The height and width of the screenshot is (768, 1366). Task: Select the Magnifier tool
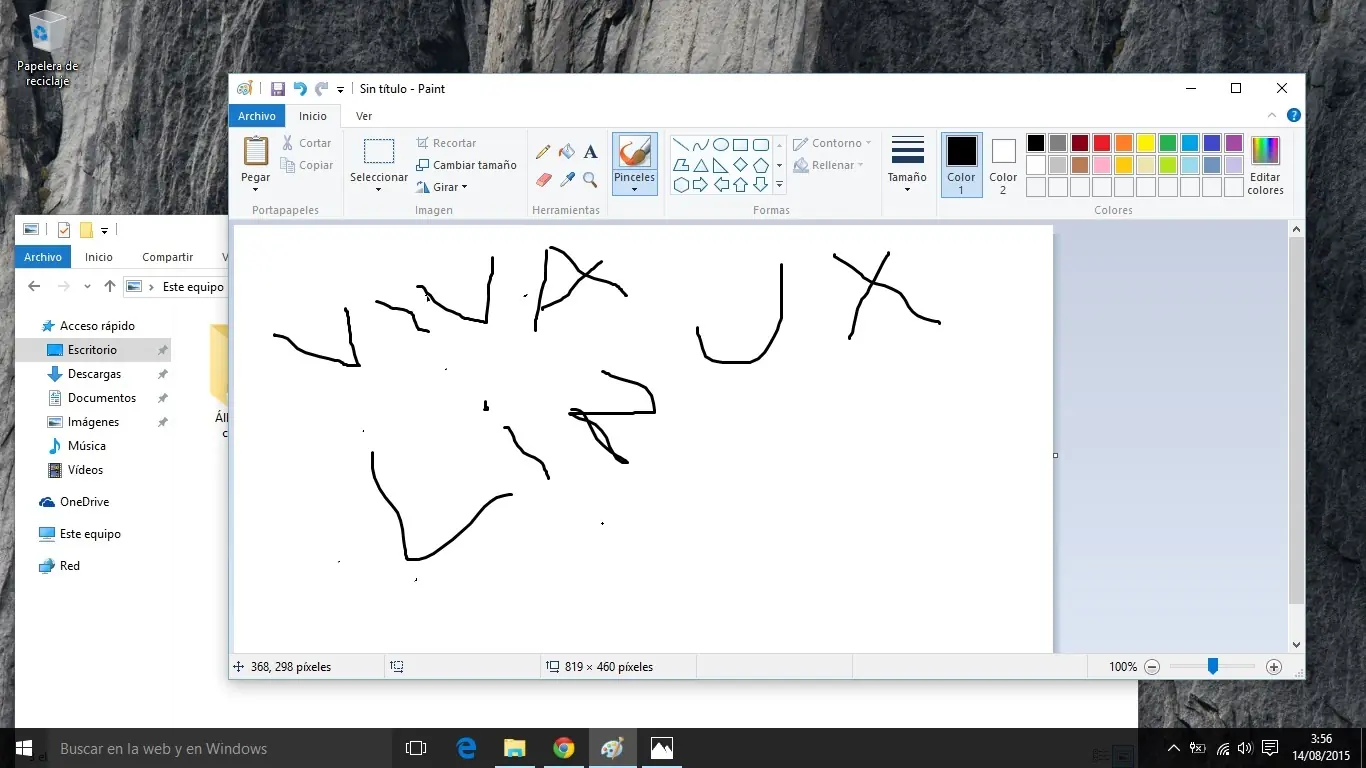point(590,180)
